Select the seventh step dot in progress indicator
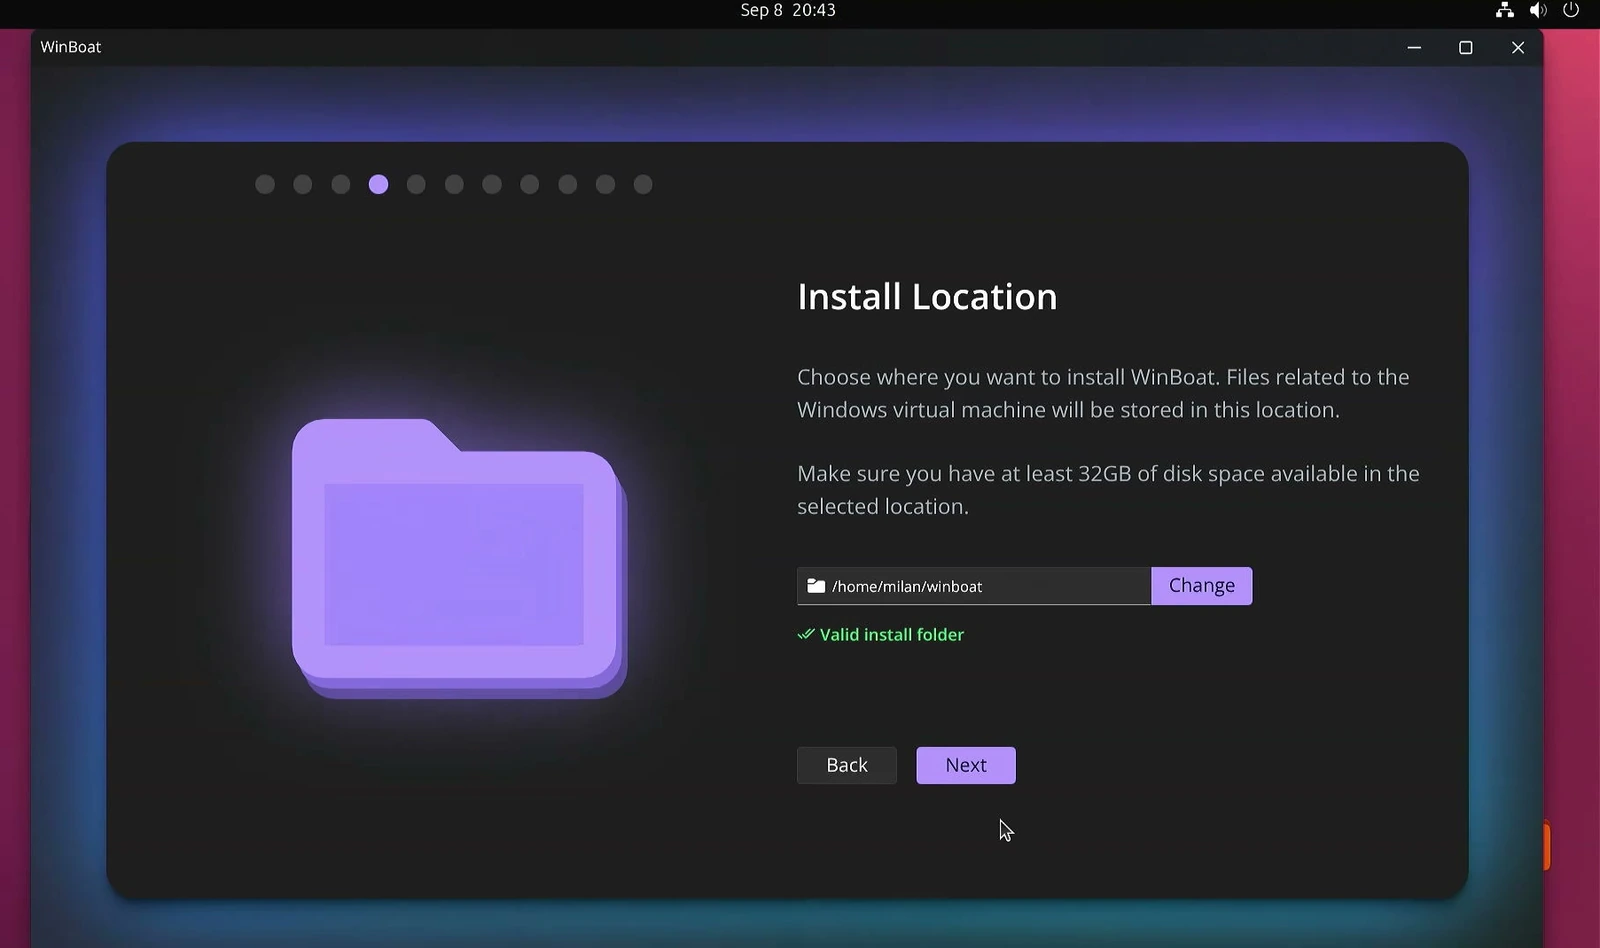Screen dimensions: 1600x948 (492, 184)
